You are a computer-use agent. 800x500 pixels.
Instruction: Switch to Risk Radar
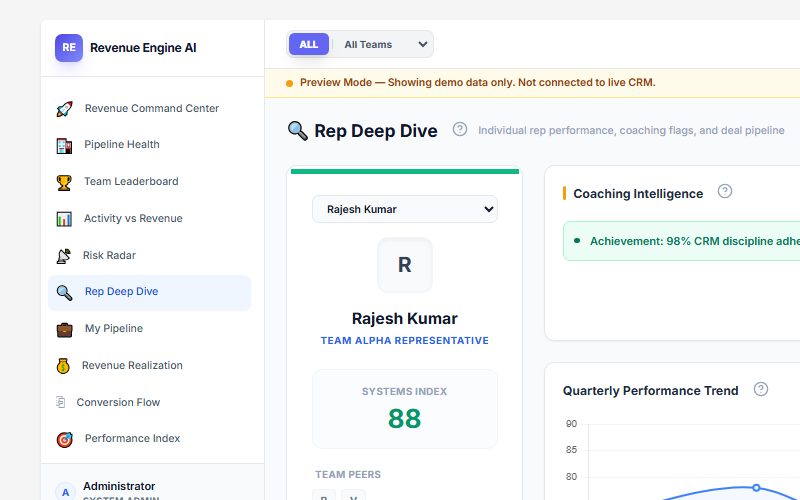(109, 255)
